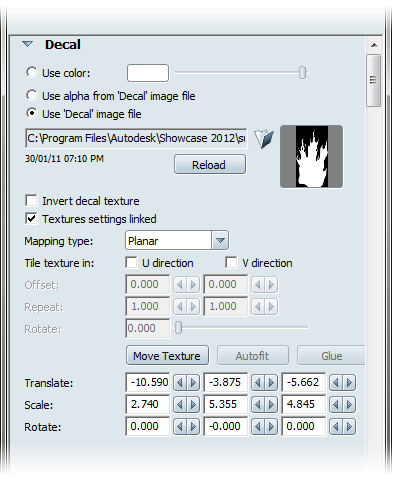The height and width of the screenshot is (479, 393).
Task: Decrease bottom Rotate Z value with left arrow
Action: pyautogui.click(x=336, y=426)
